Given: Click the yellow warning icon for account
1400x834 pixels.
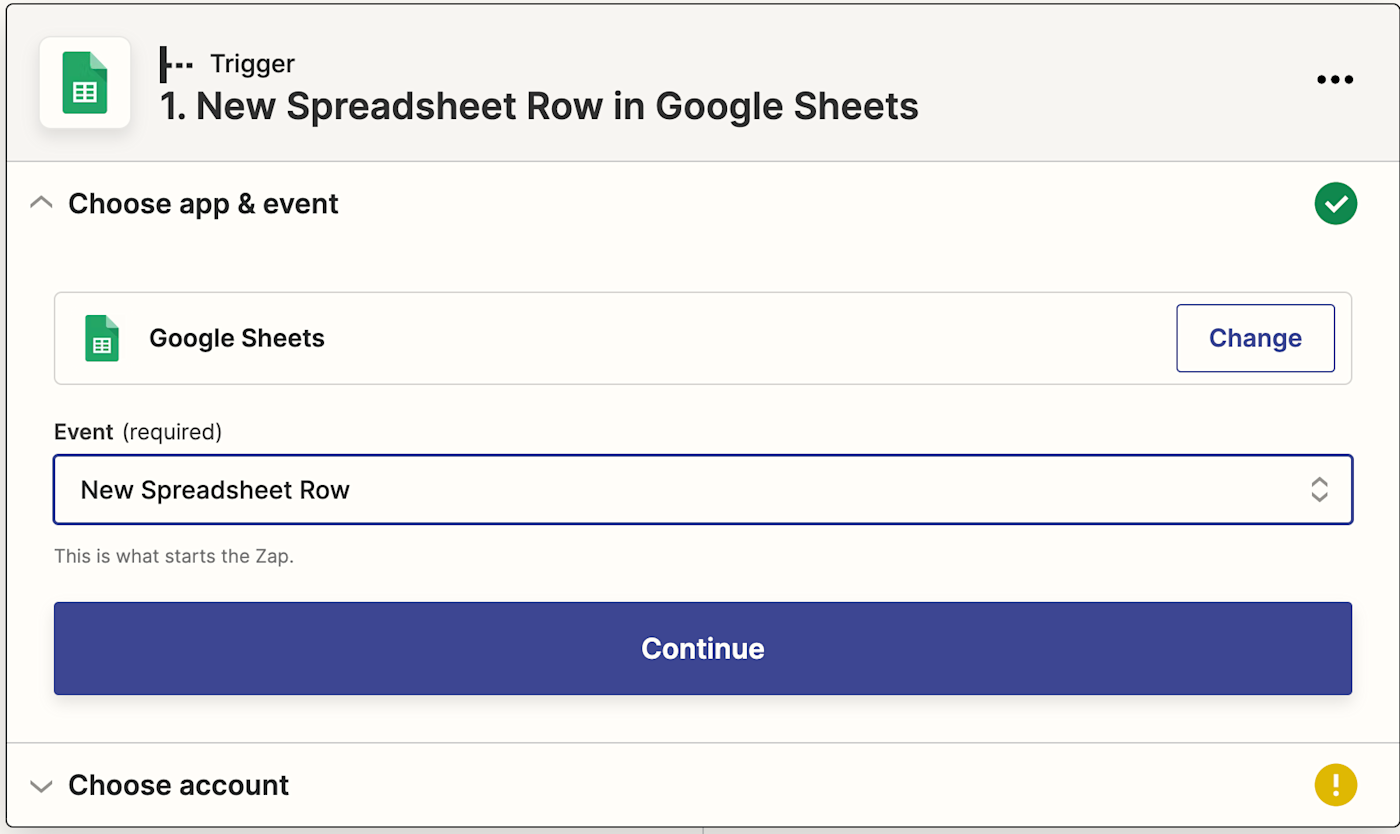Looking at the screenshot, I should pos(1335,785).
